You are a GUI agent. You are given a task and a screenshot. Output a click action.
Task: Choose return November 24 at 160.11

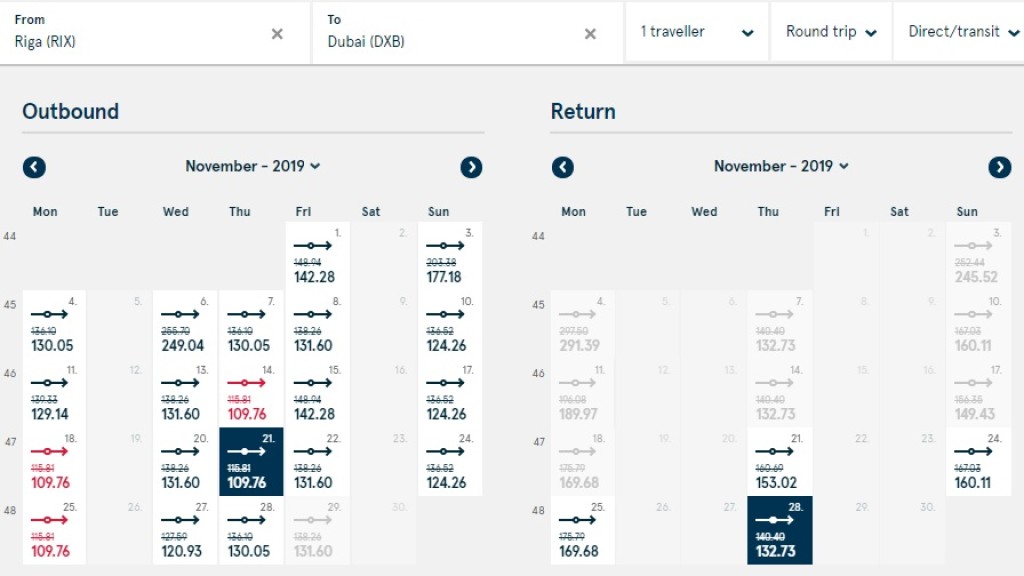point(977,462)
